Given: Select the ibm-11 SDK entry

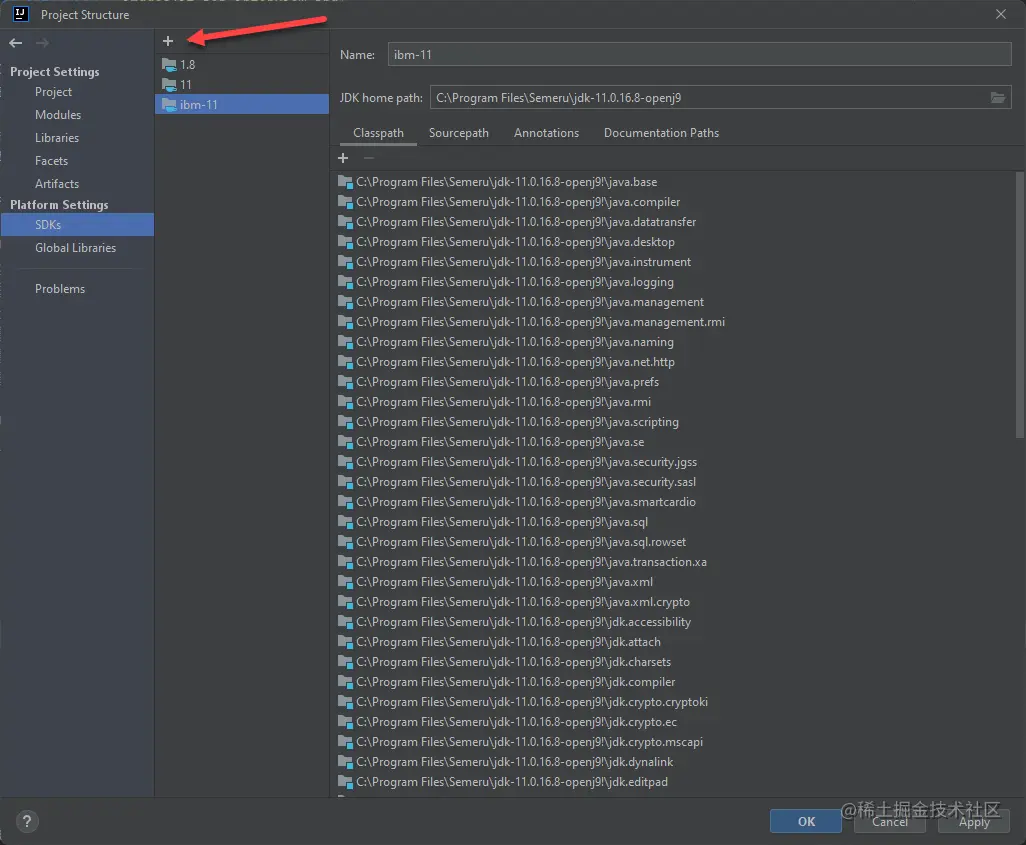Looking at the screenshot, I should (241, 105).
